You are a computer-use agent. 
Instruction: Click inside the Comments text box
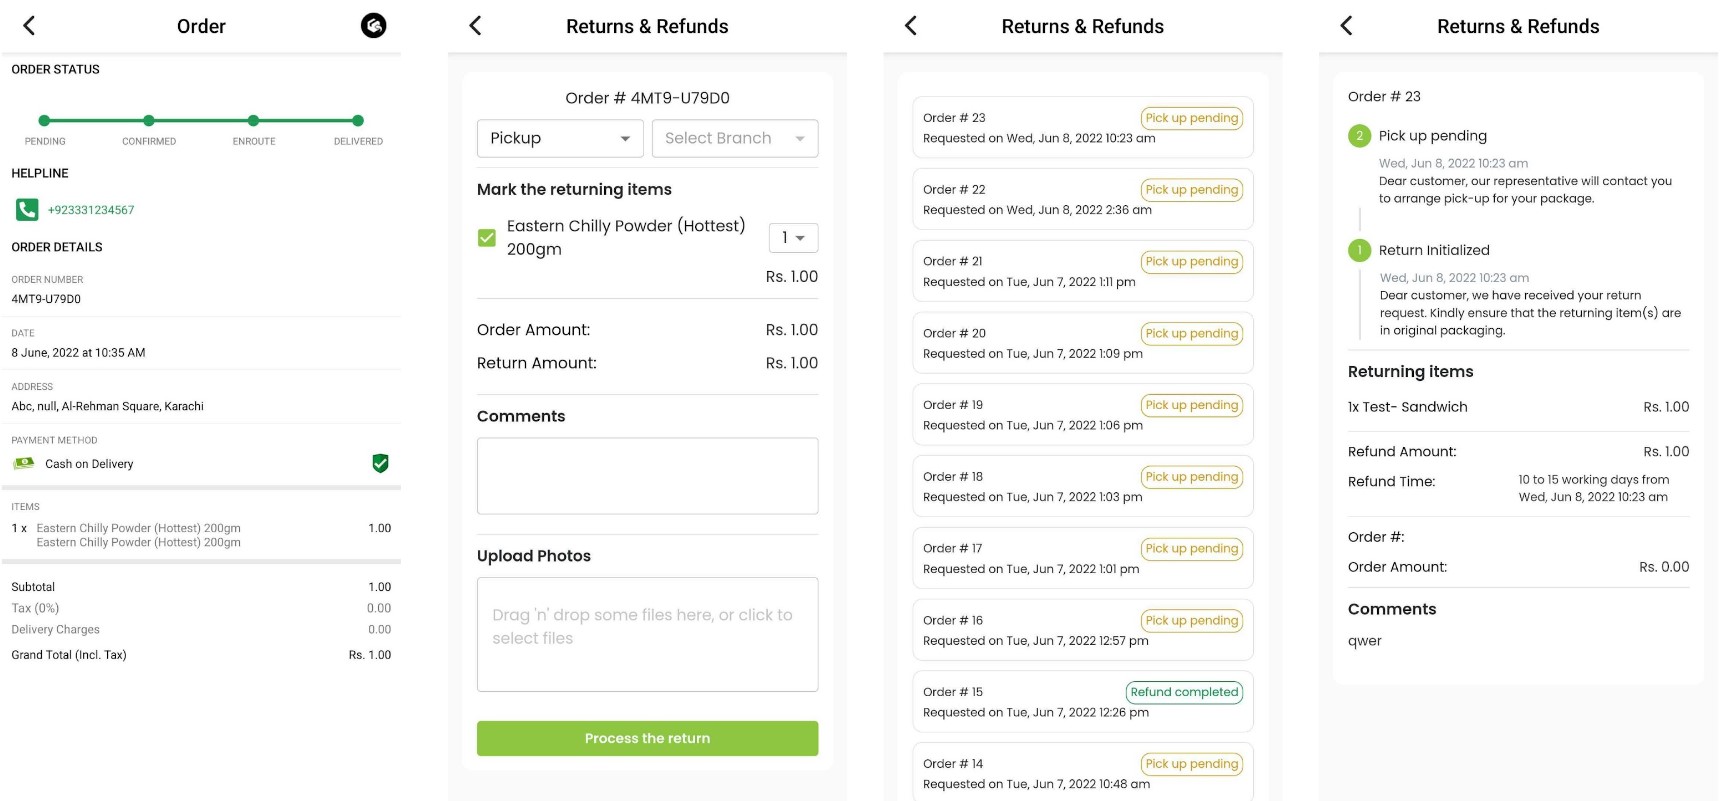tap(647, 476)
